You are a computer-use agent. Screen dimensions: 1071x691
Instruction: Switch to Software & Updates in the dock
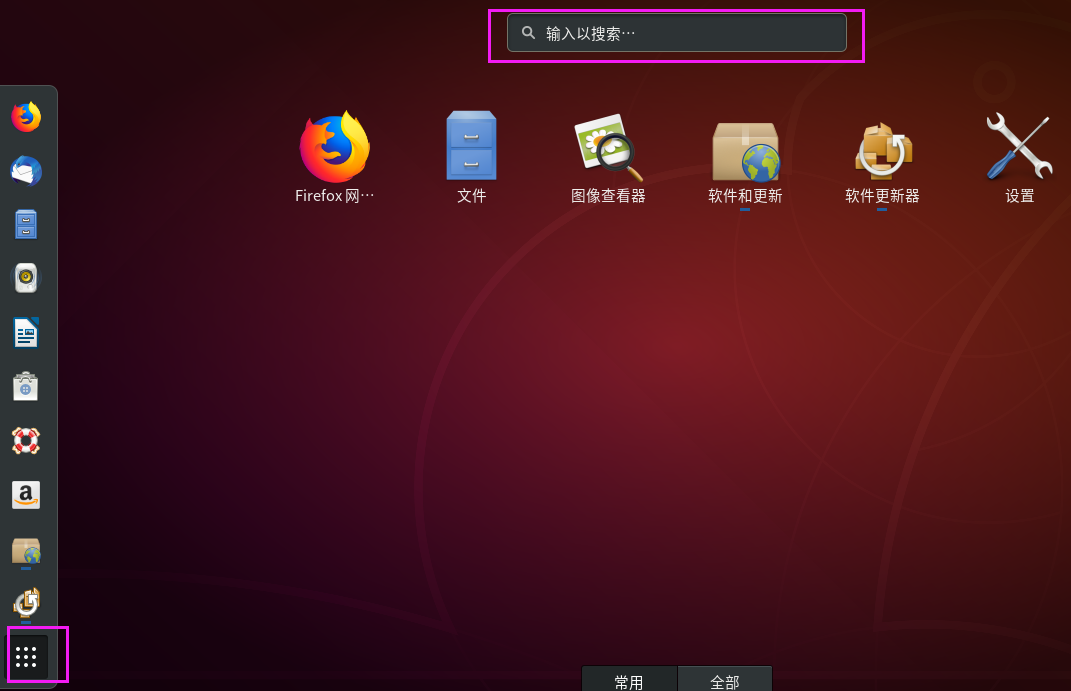click(x=26, y=550)
